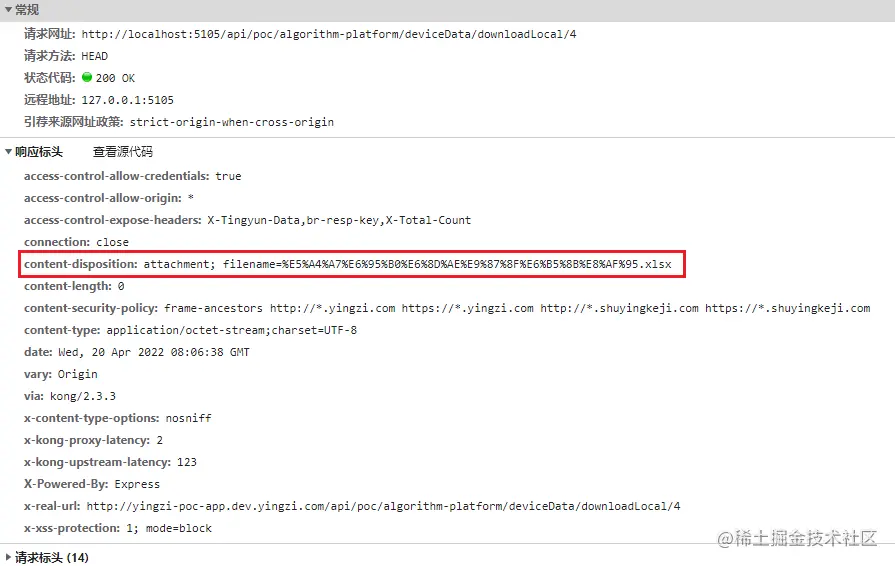895x566 pixels.
Task: Click access-control-allow-origin header name
Action: coord(103,198)
